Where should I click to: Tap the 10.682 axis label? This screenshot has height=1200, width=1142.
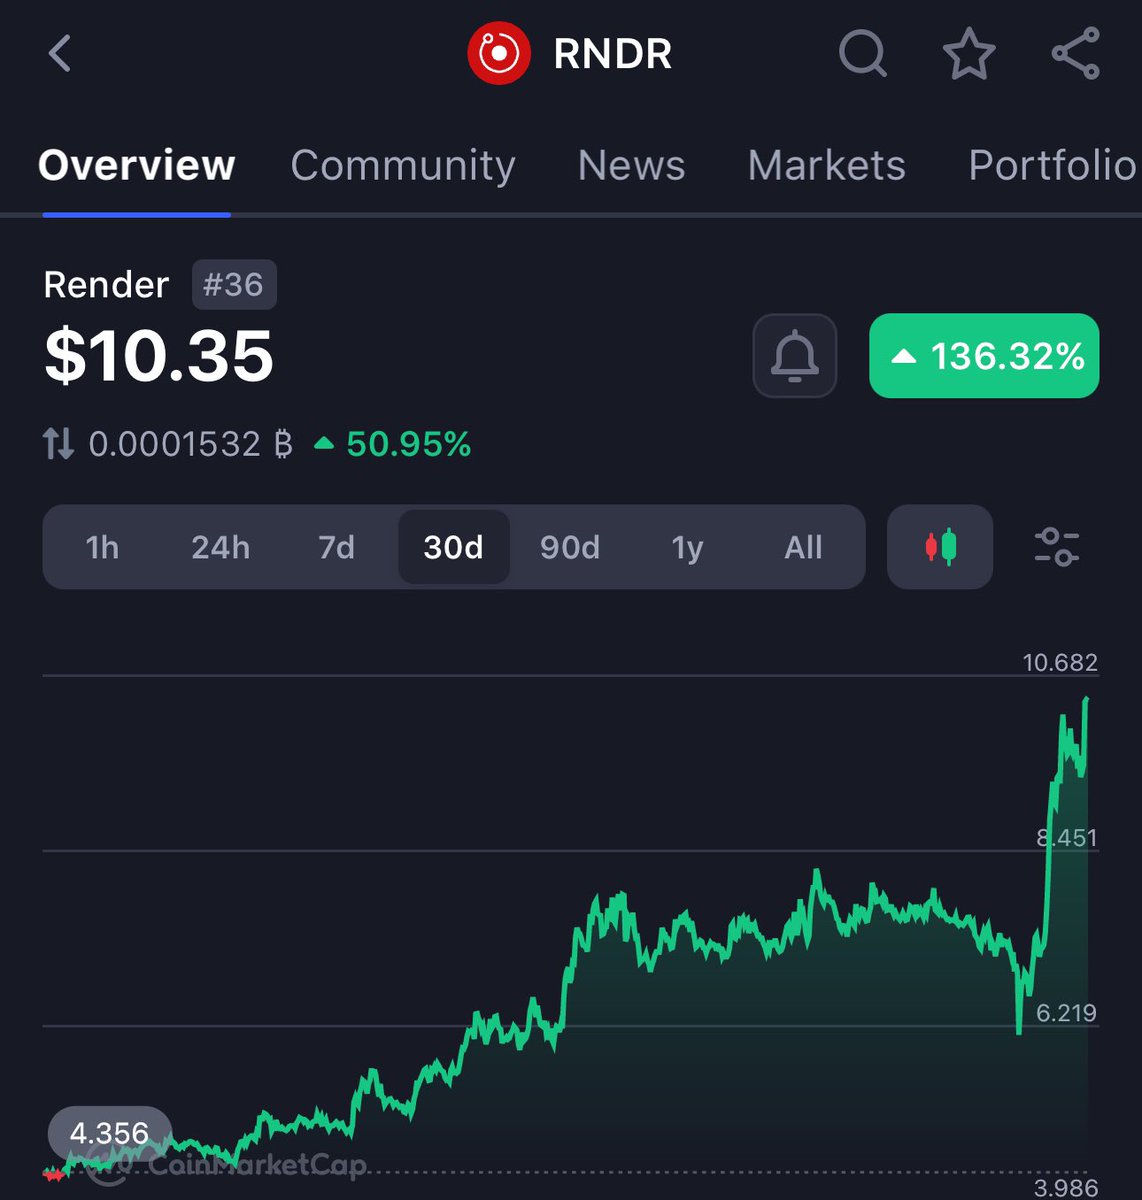1059,662
